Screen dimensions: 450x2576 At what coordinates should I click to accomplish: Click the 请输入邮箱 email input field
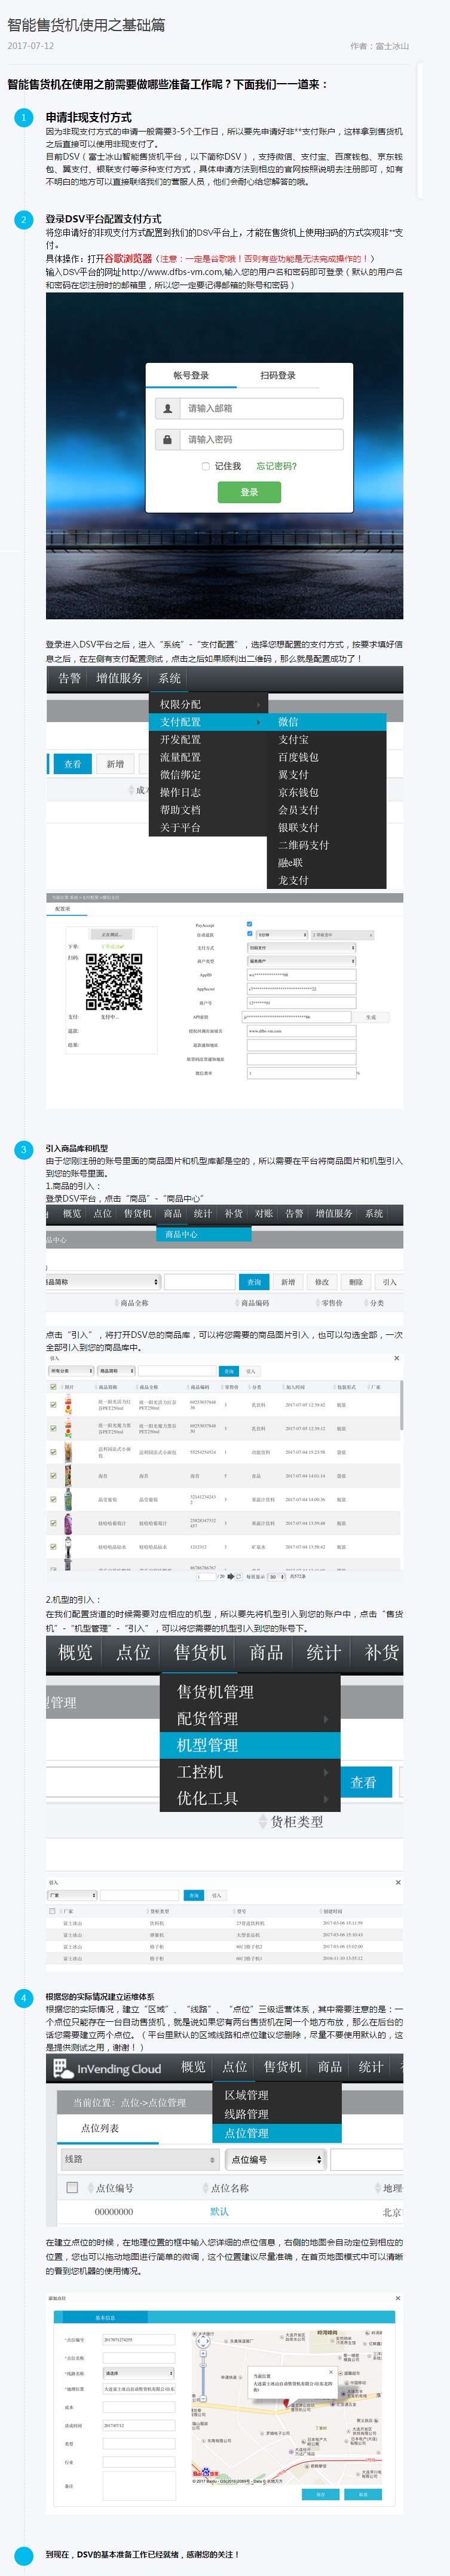click(263, 408)
